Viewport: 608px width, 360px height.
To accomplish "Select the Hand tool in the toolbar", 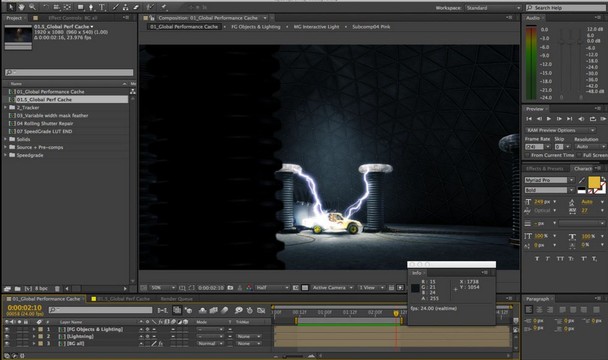I will pos(22,7).
